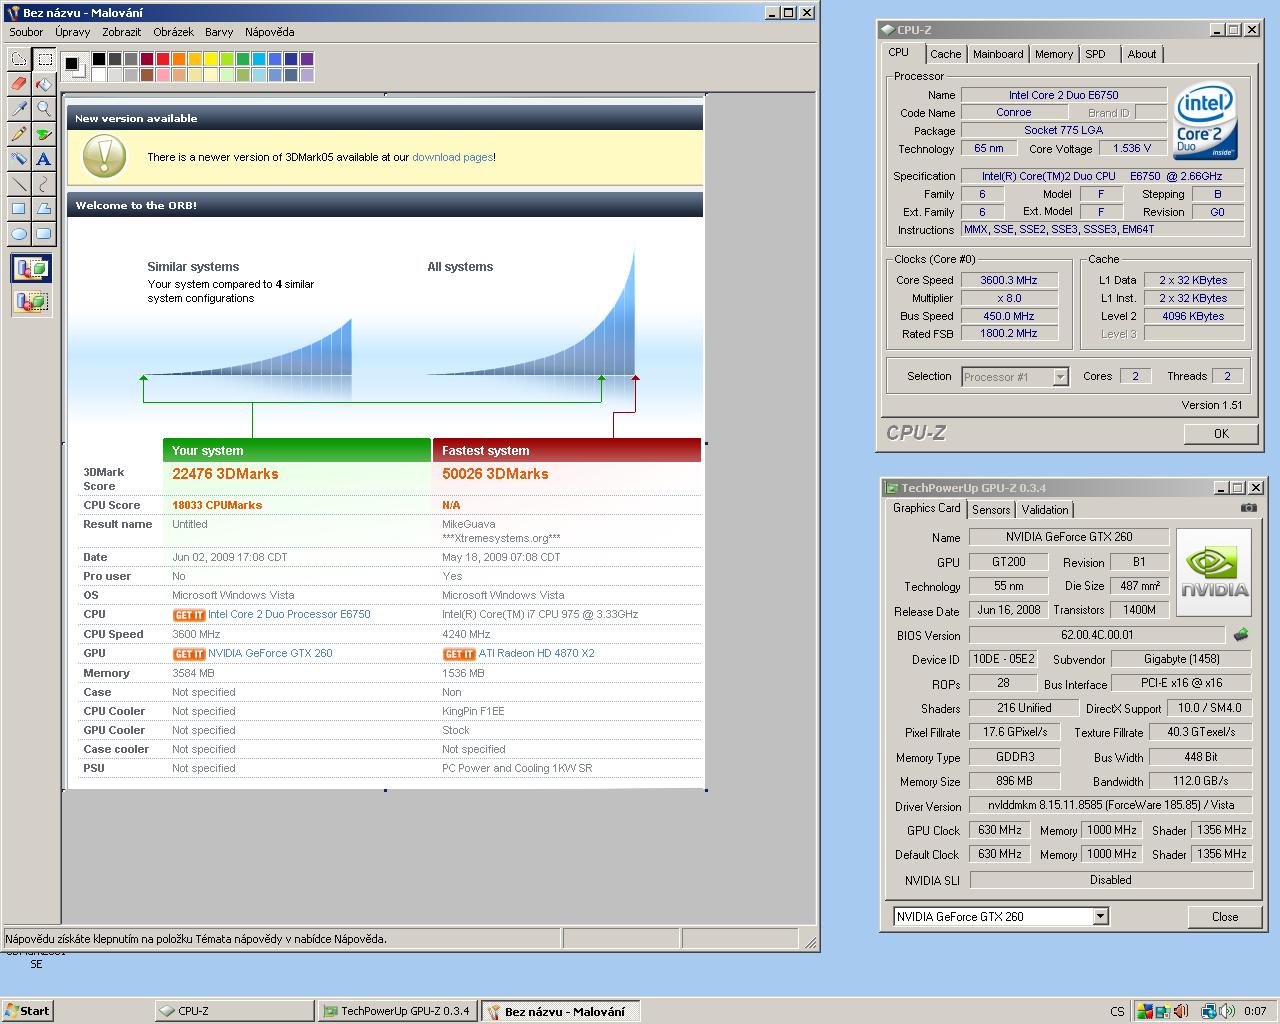Image resolution: width=1280 pixels, height=1024 pixels.
Task: Open the Barvy menu
Action: pos(219,32)
